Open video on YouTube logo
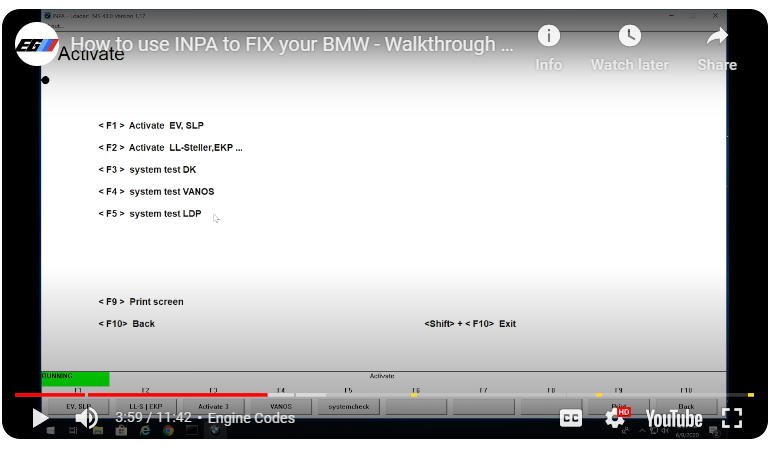779x454 pixels. [x=674, y=418]
